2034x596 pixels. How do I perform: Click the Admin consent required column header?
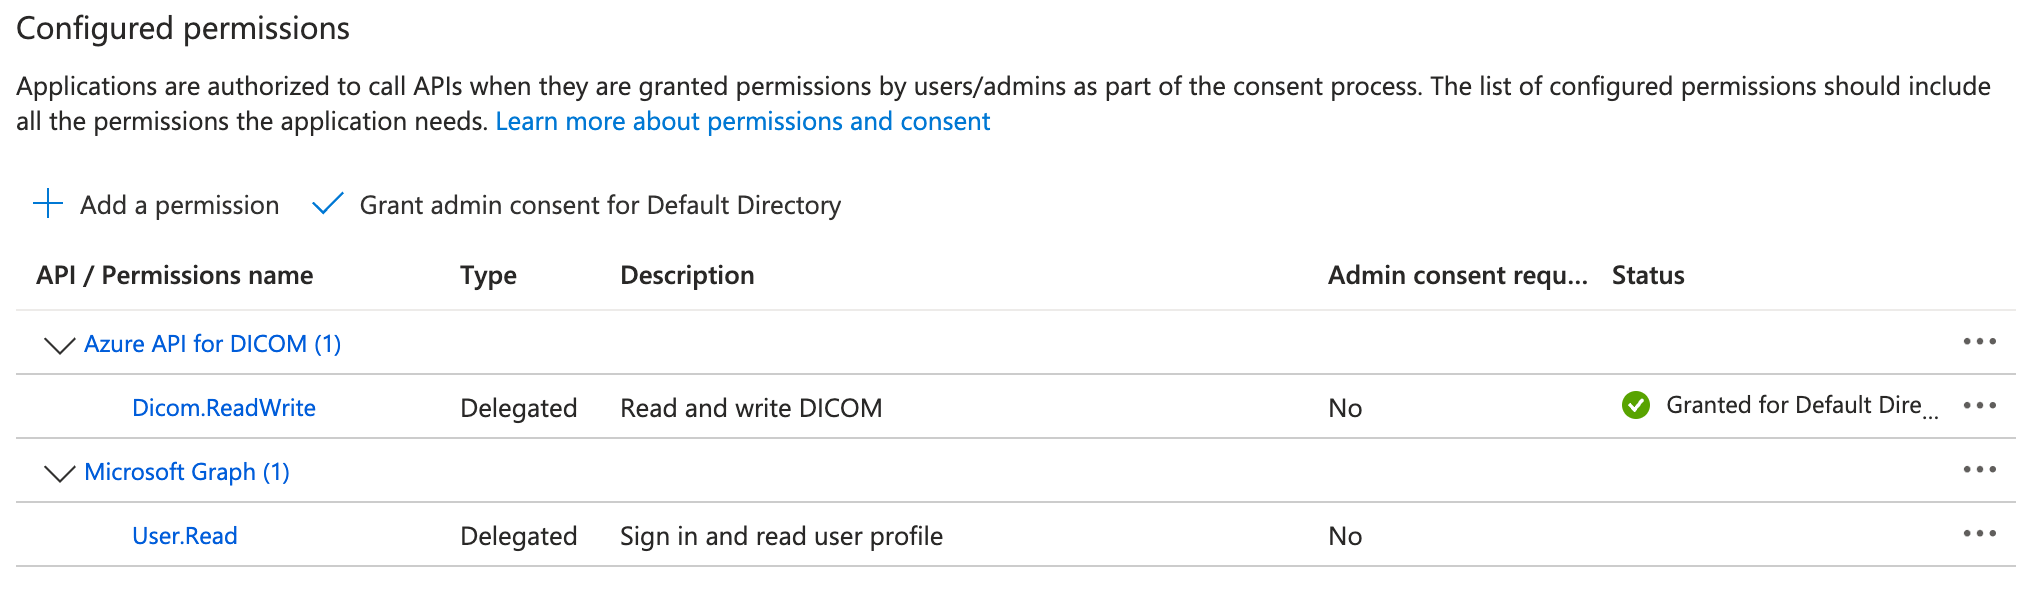1457,276
